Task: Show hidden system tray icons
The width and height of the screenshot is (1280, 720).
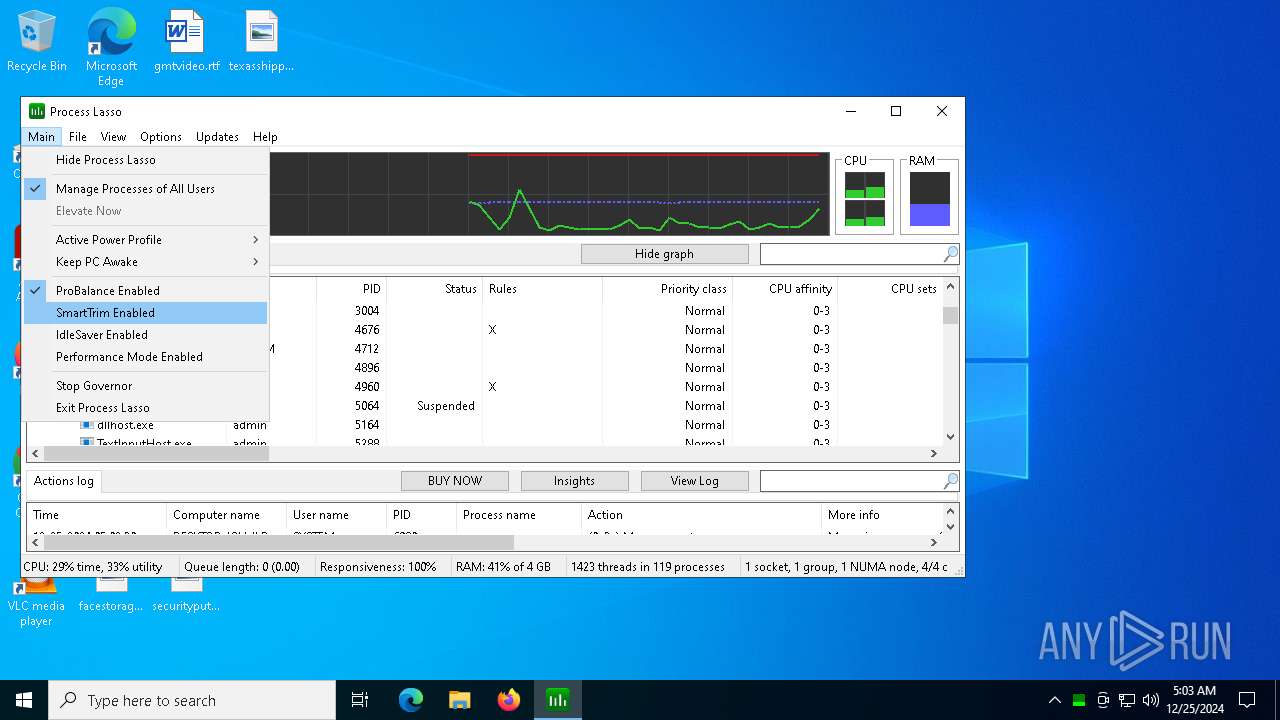Action: point(1055,700)
